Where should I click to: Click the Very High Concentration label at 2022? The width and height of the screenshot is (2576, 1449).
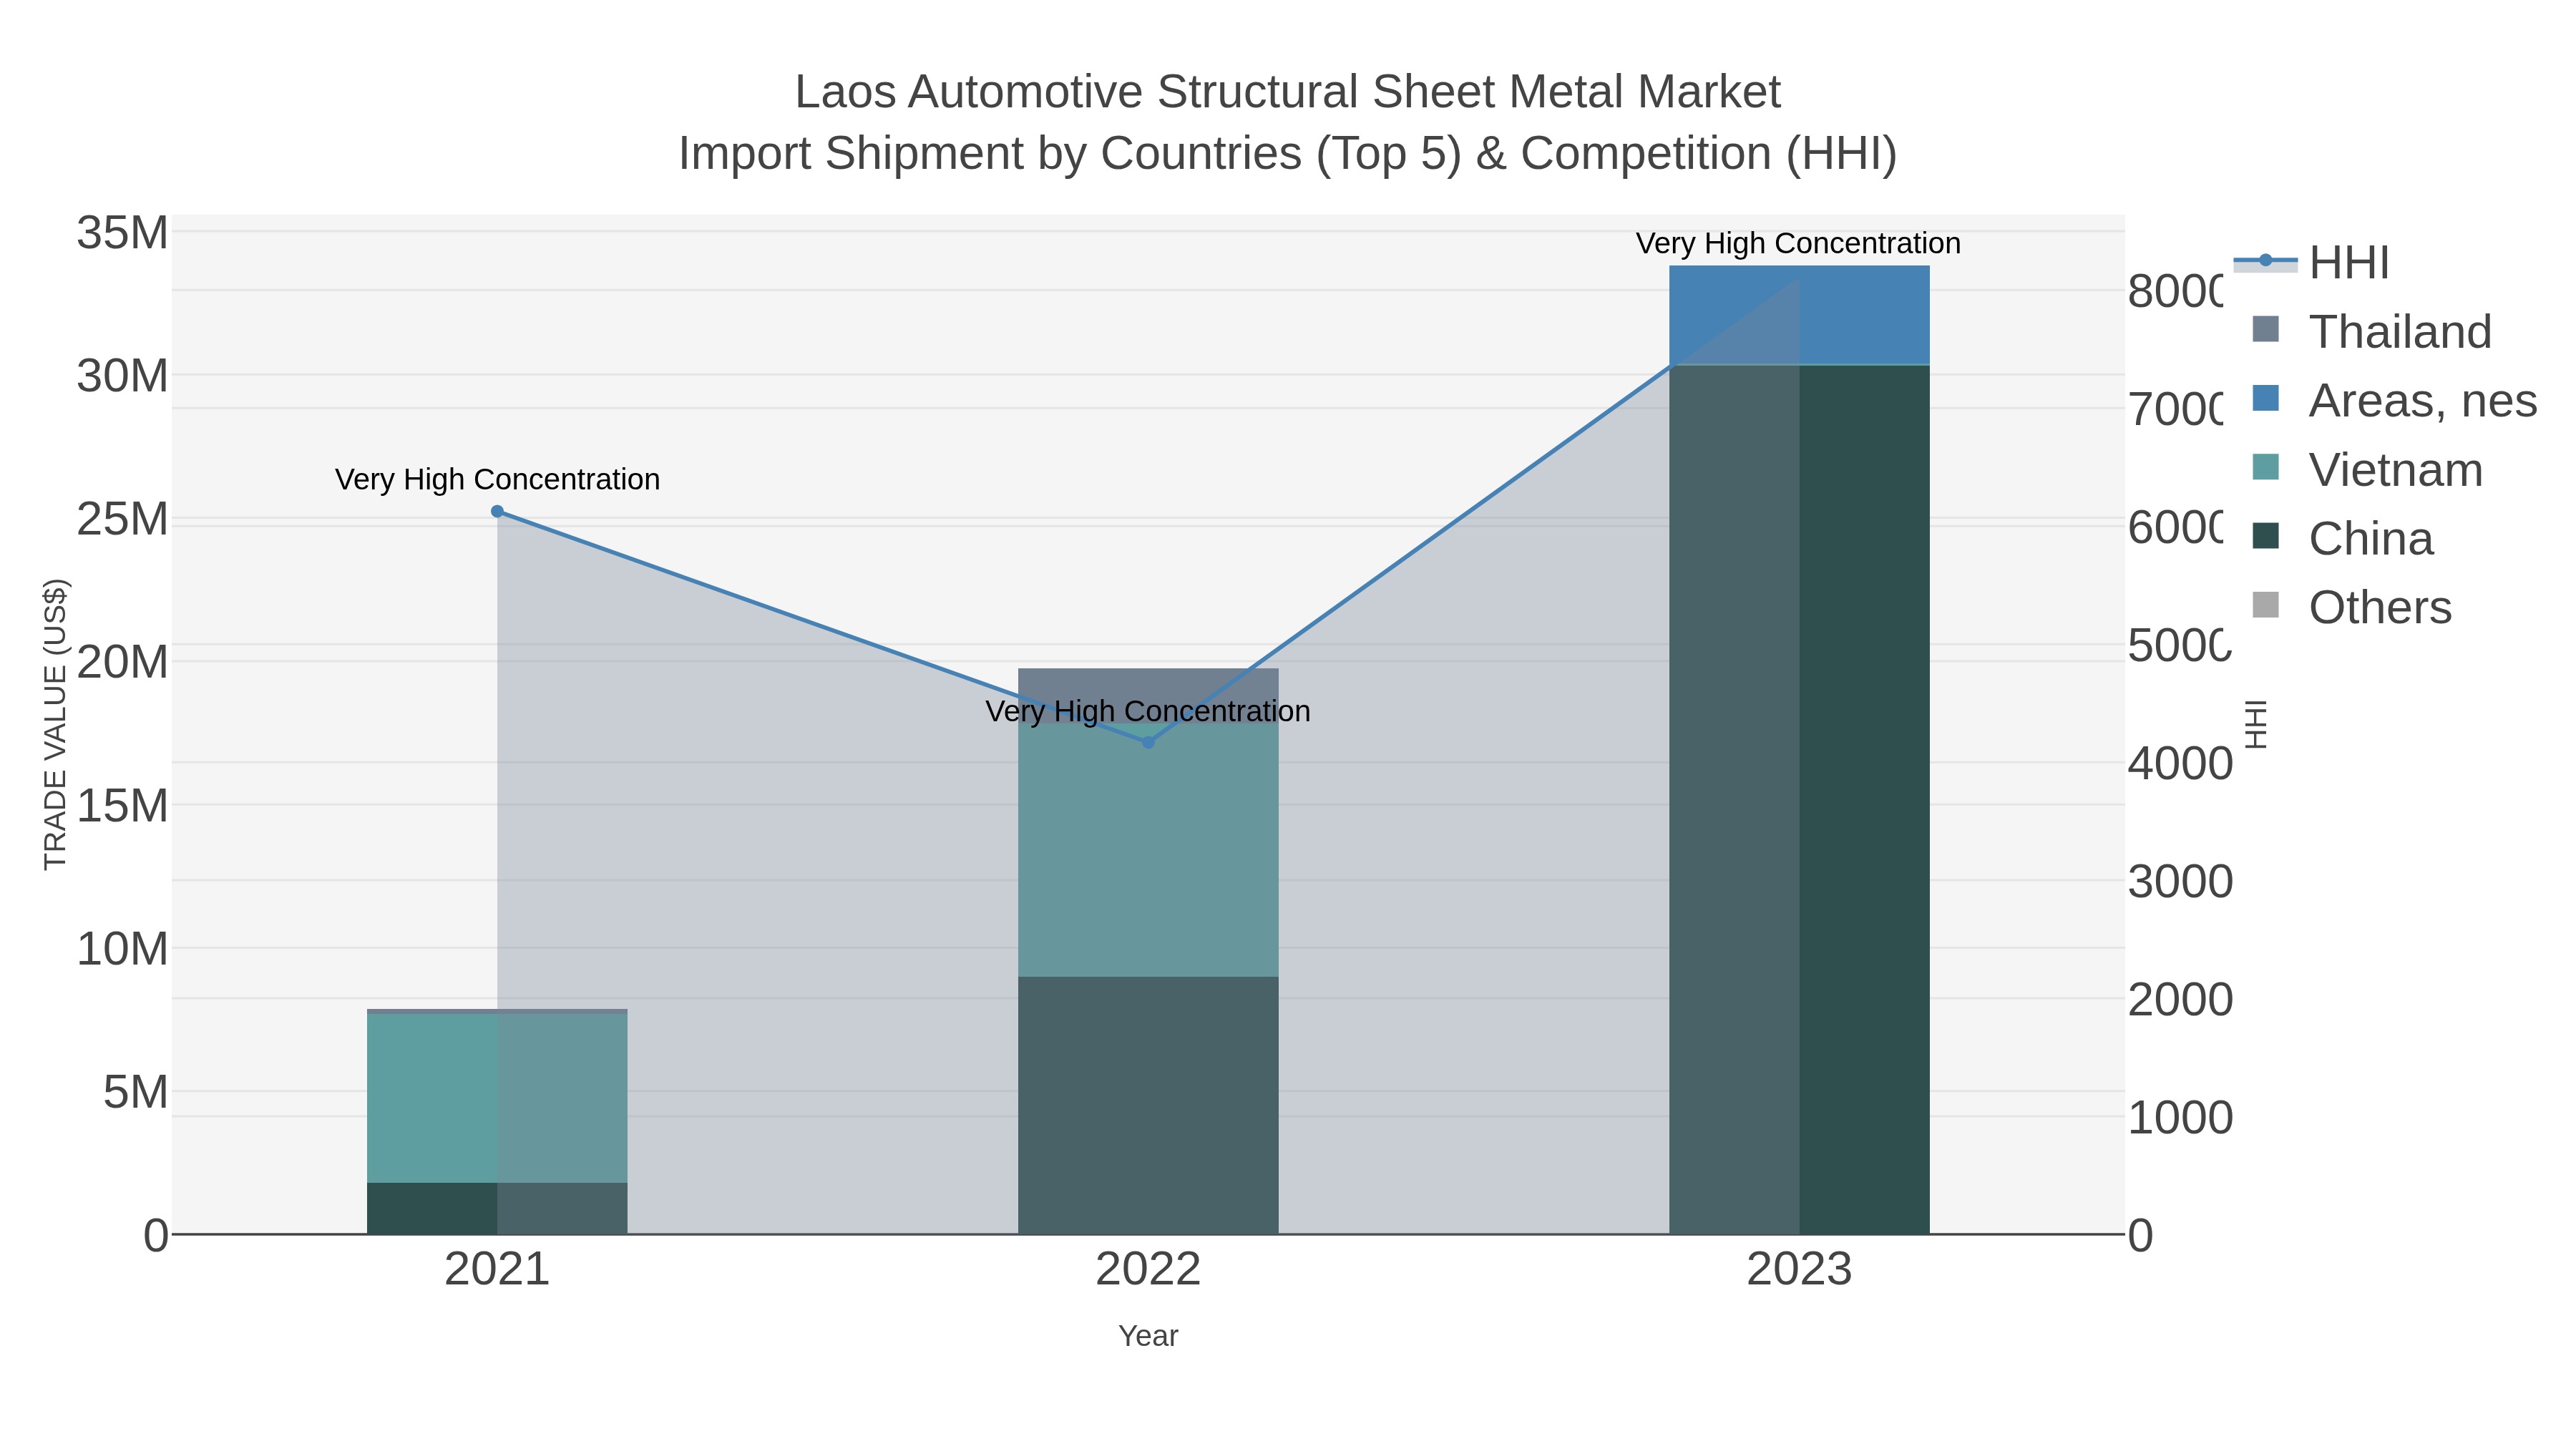1148,711
